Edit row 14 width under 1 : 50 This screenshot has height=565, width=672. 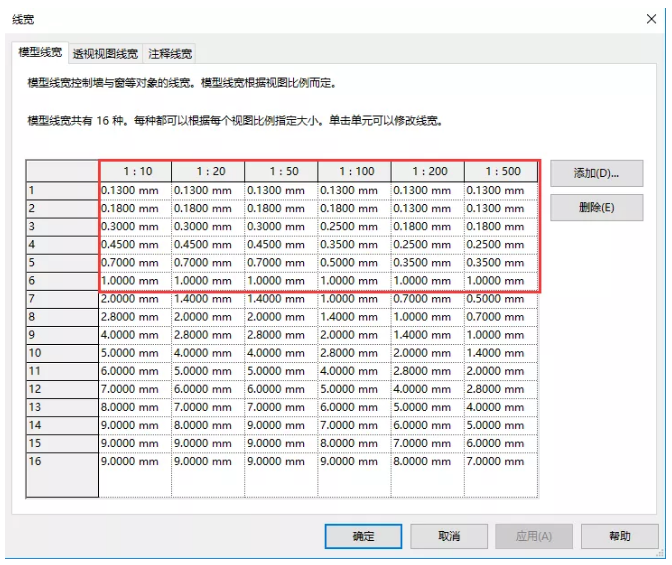(281, 425)
